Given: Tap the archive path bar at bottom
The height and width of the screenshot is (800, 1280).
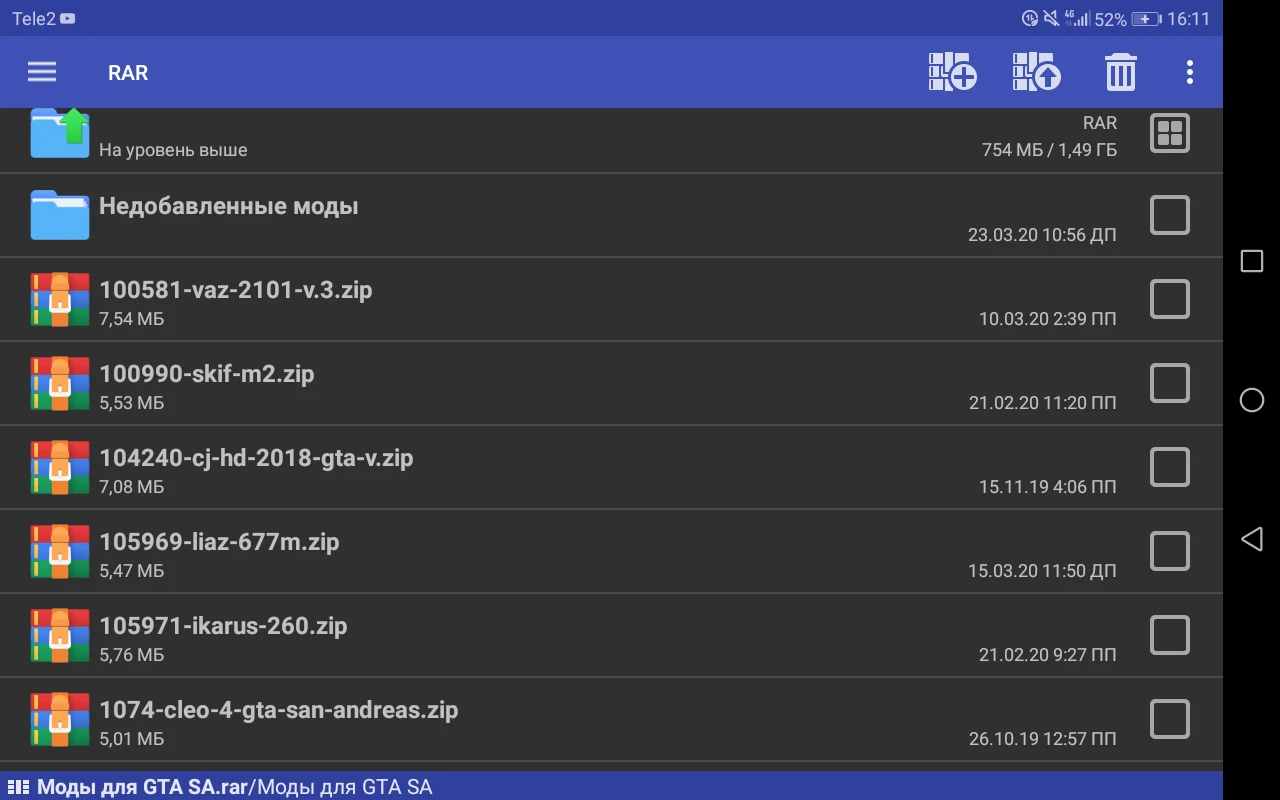Looking at the screenshot, I should pos(611,786).
